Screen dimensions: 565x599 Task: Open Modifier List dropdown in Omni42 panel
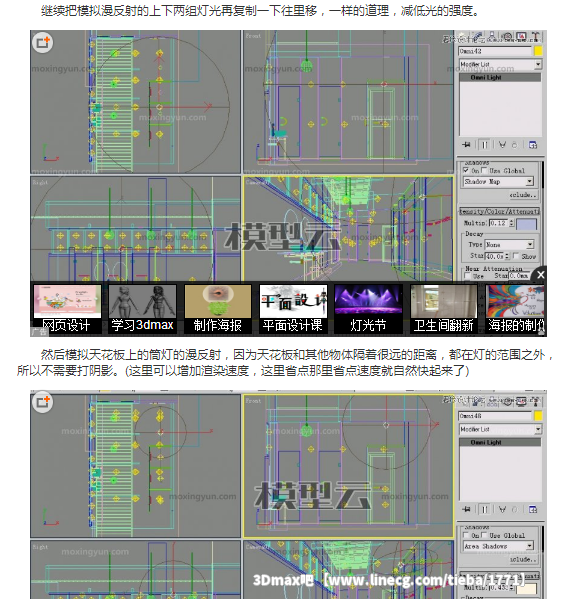[538, 64]
